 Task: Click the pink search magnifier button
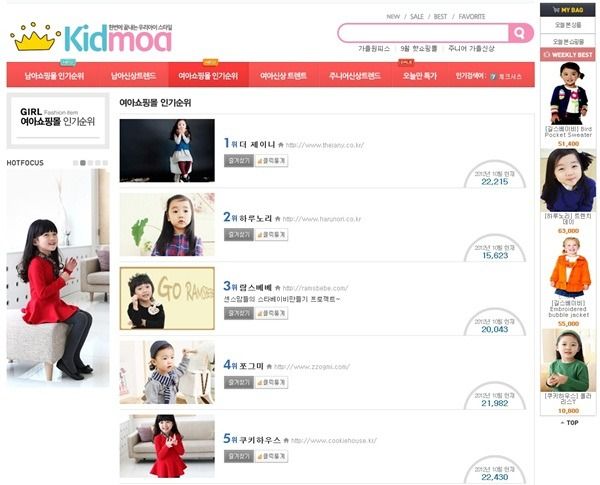coord(520,33)
